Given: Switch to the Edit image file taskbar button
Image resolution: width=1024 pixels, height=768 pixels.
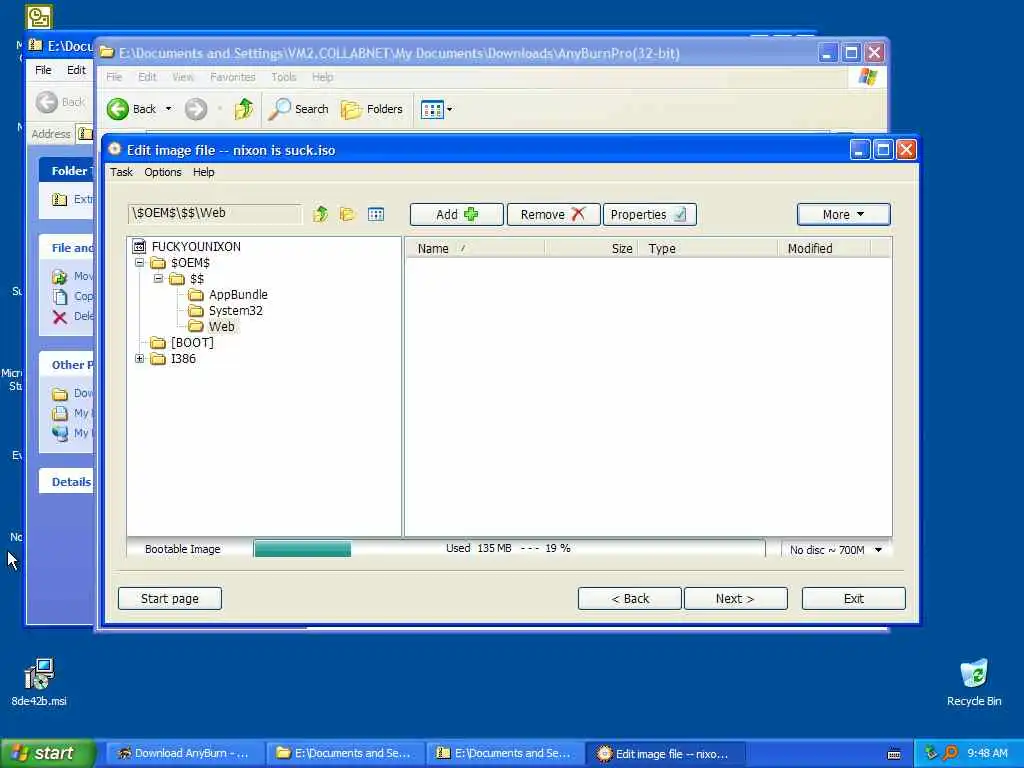Looking at the screenshot, I should [x=665, y=754].
